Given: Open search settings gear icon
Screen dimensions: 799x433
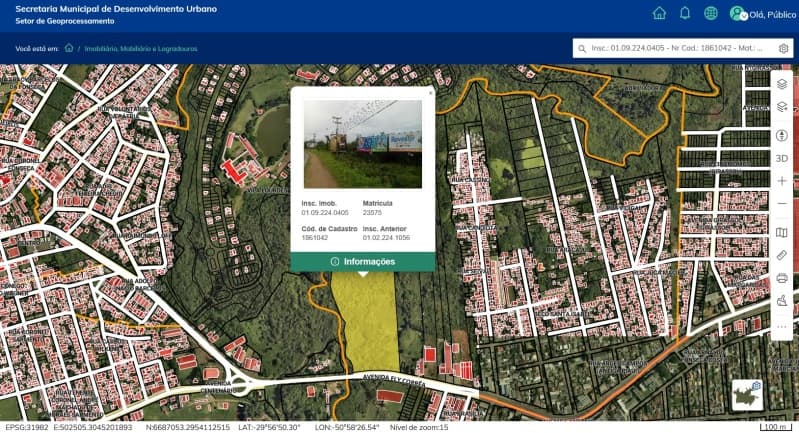Looking at the screenshot, I should (x=783, y=48).
